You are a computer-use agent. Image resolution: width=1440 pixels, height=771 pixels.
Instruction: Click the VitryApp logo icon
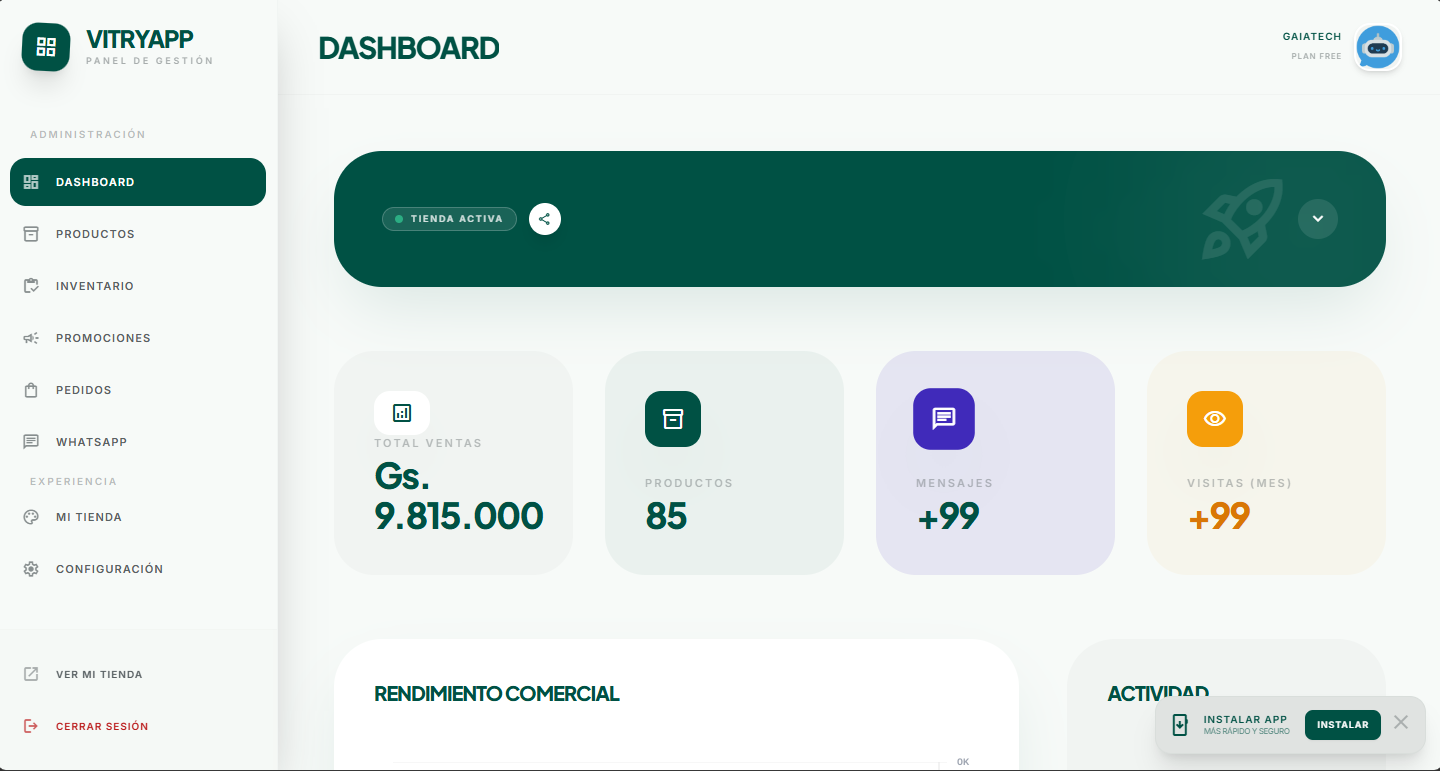46,47
